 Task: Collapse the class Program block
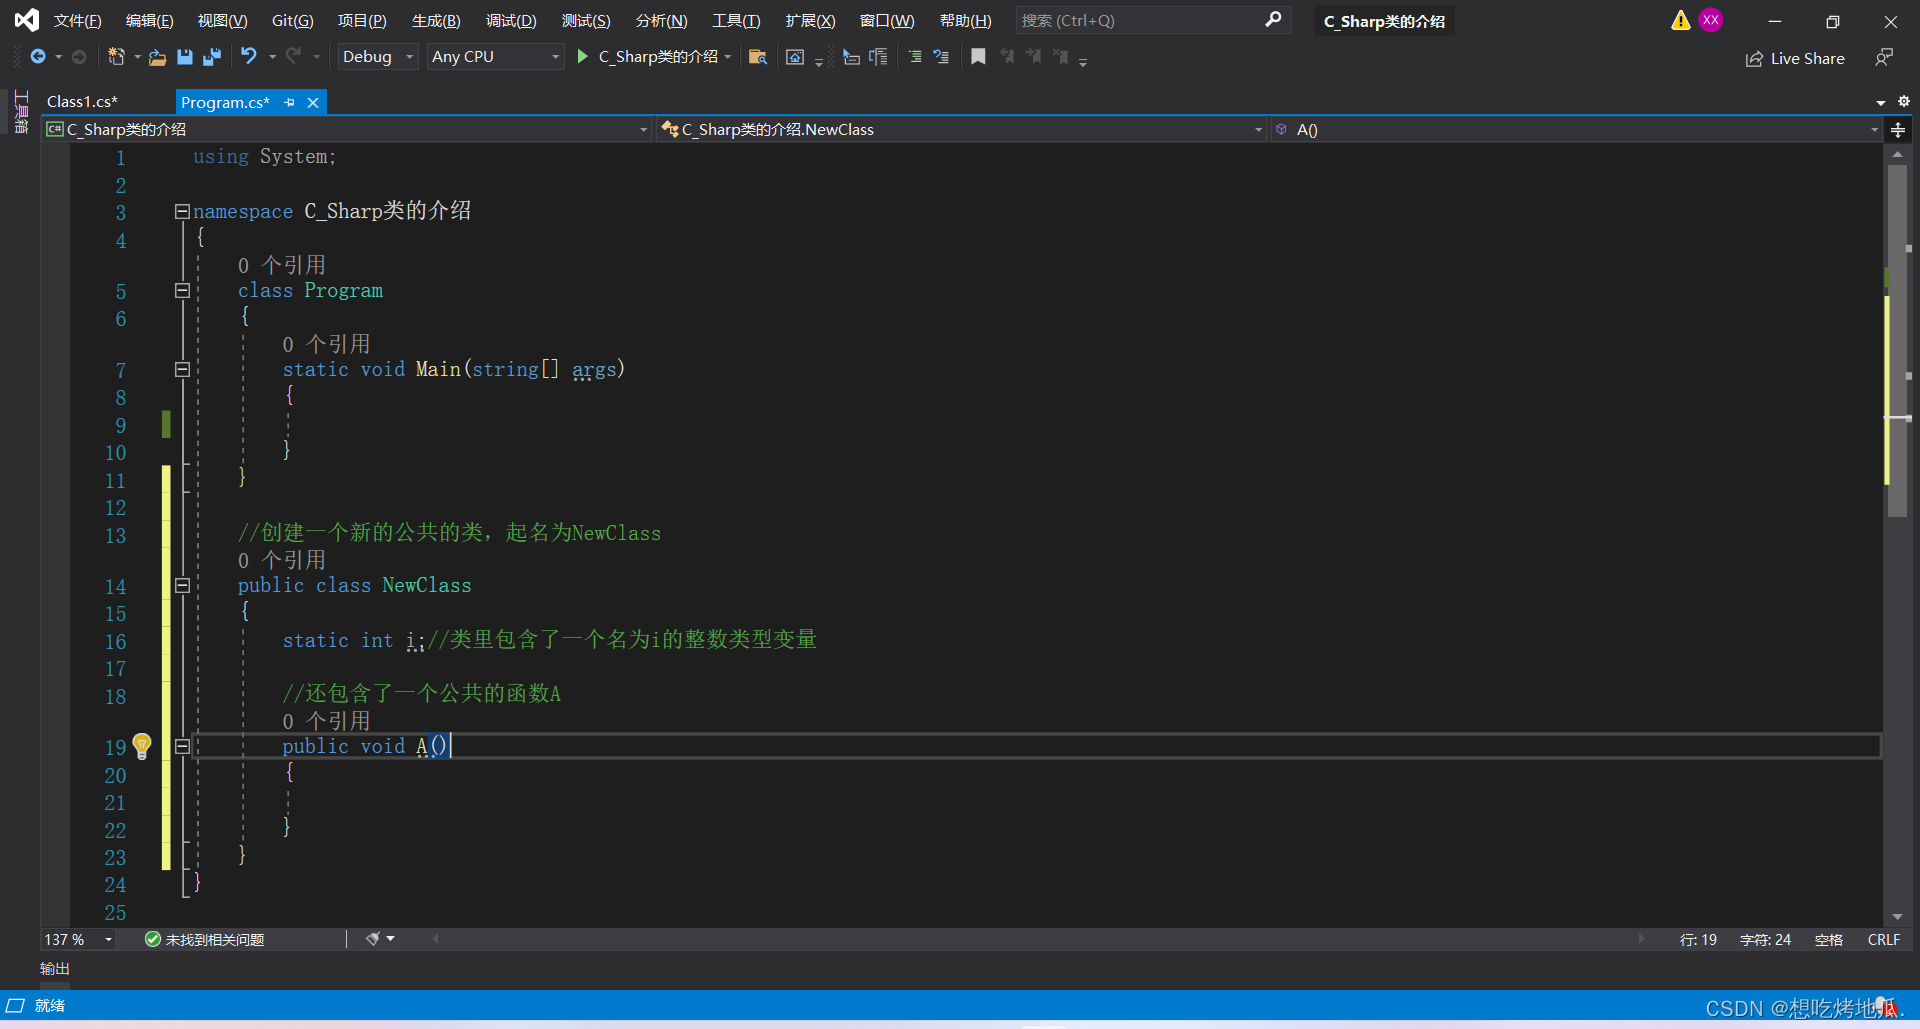coord(182,290)
